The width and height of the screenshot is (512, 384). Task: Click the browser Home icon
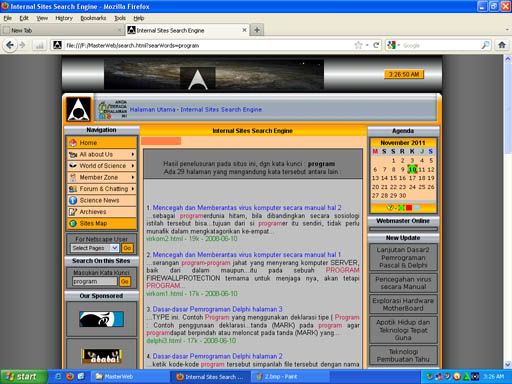pyautogui.click(x=502, y=45)
